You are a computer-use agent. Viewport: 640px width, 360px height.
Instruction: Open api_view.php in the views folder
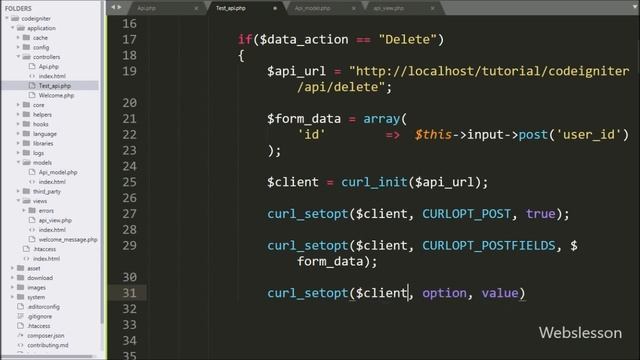coord(55,220)
